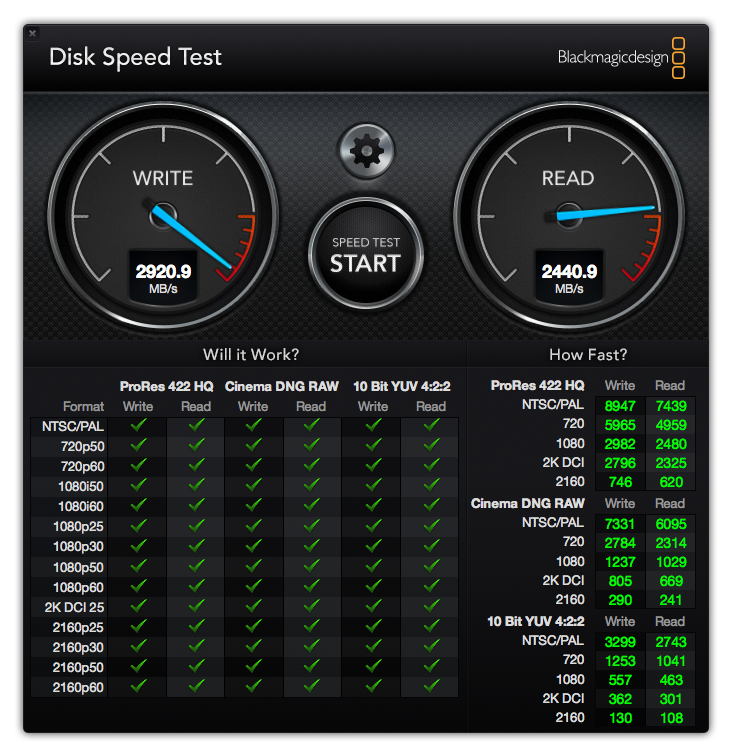Image resolution: width=732 pixels, height=756 pixels.
Task: Start the speed test
Action: pyautogui.click(x=366, y=254)
